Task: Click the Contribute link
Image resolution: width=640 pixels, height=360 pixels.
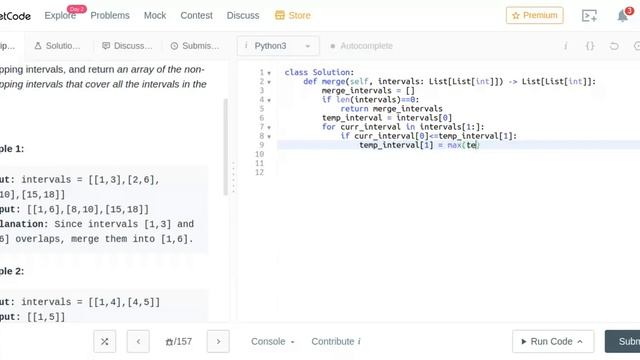Action: (x=336, y=341)
